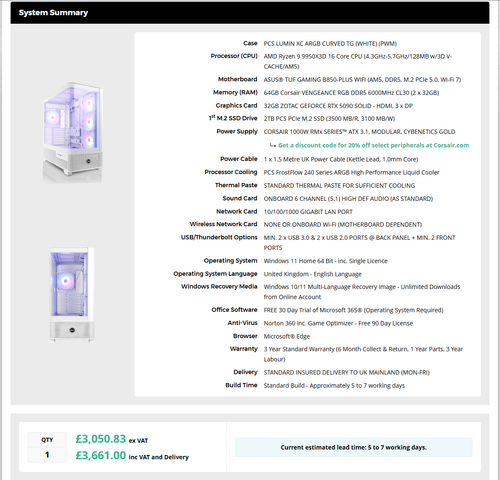Select the PCS FrostFlow 240 liquid cooler text

[351, 172]
